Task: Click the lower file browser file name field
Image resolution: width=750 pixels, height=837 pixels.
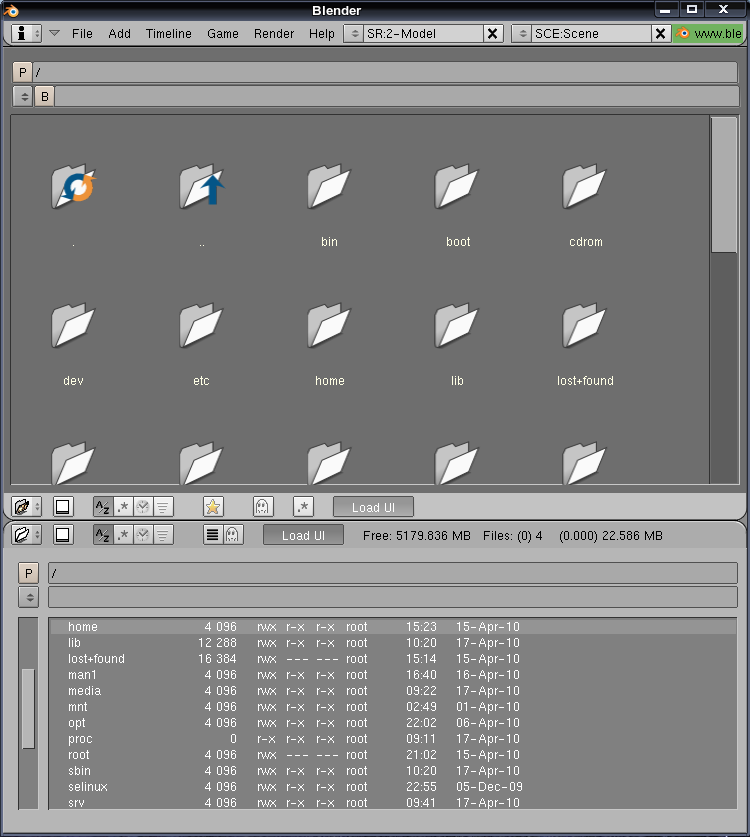Action: (x=393, y=597)
